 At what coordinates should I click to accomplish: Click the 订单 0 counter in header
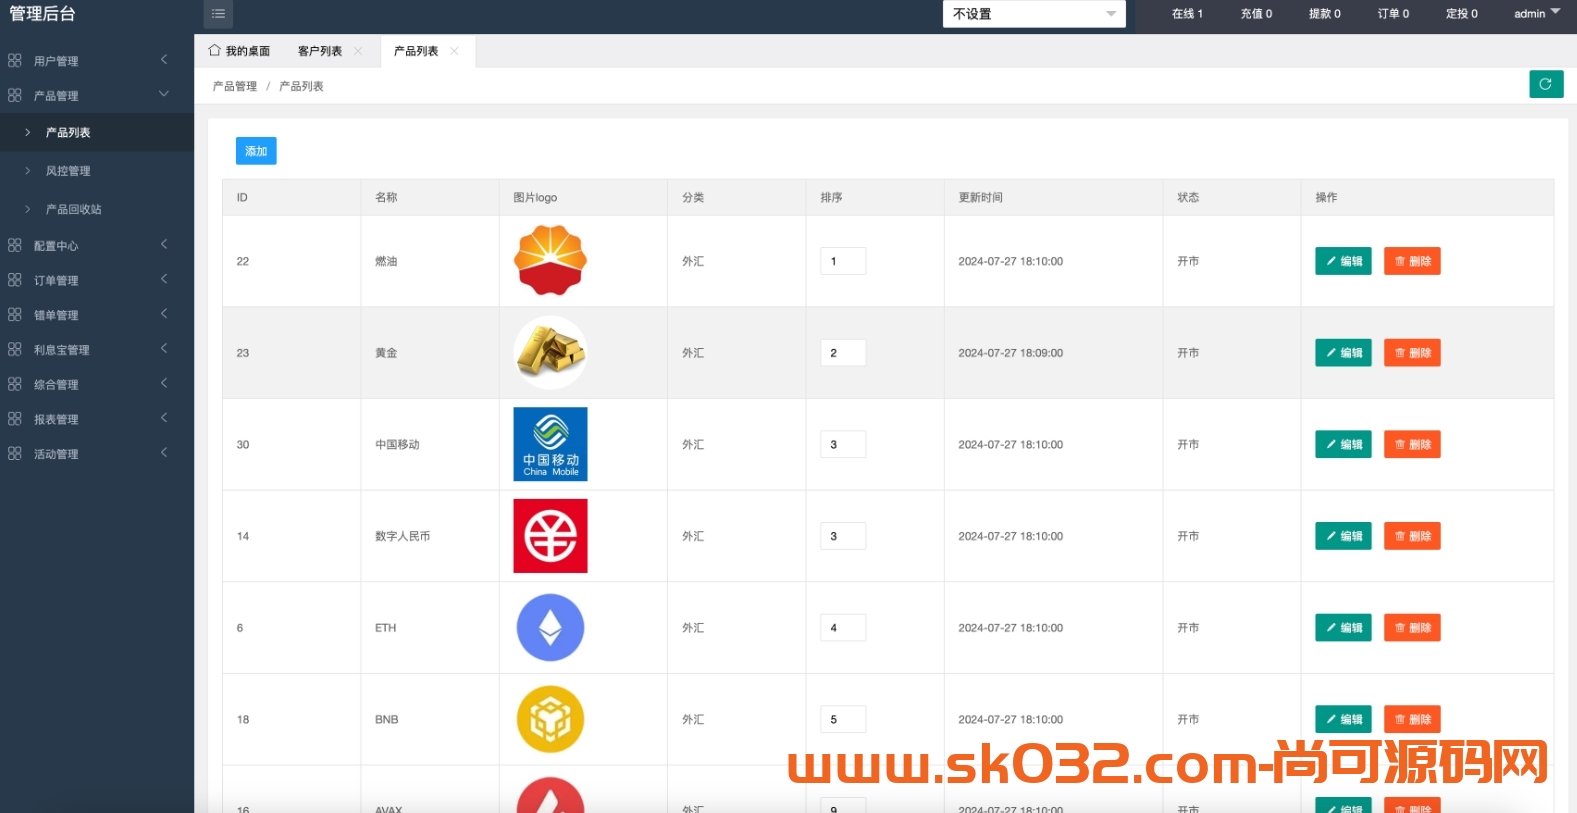(x=1393, y=14)
